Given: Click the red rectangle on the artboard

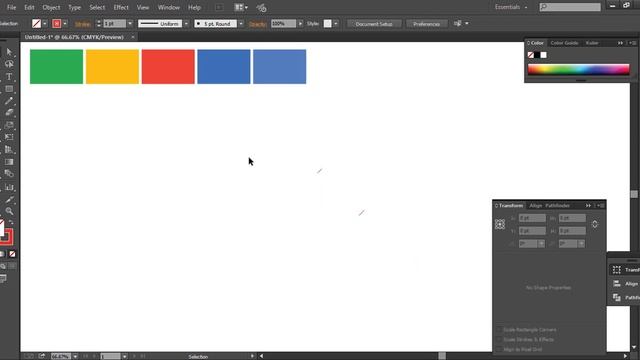Looking at the screenshot, I should click(x=168, y=67).
